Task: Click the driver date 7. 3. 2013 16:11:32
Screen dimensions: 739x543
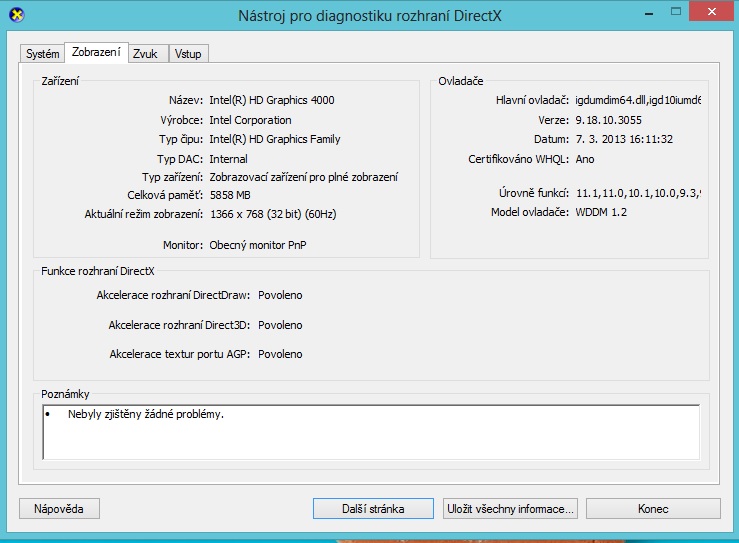Action: [x=624, y=139]
